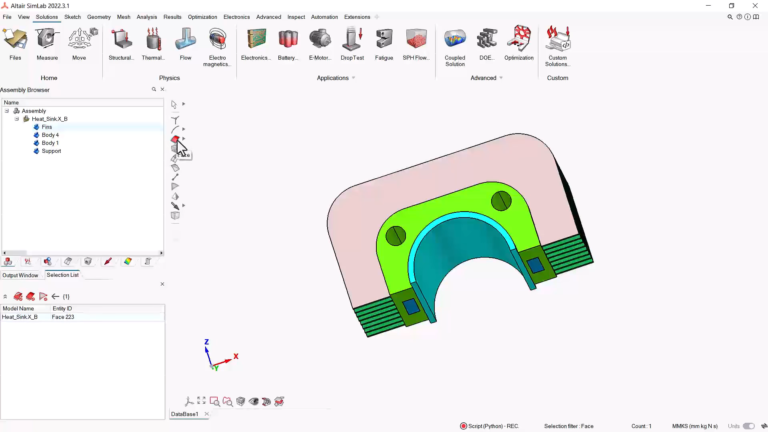
Task: Open the DropTest application
Action: [352, 44]
